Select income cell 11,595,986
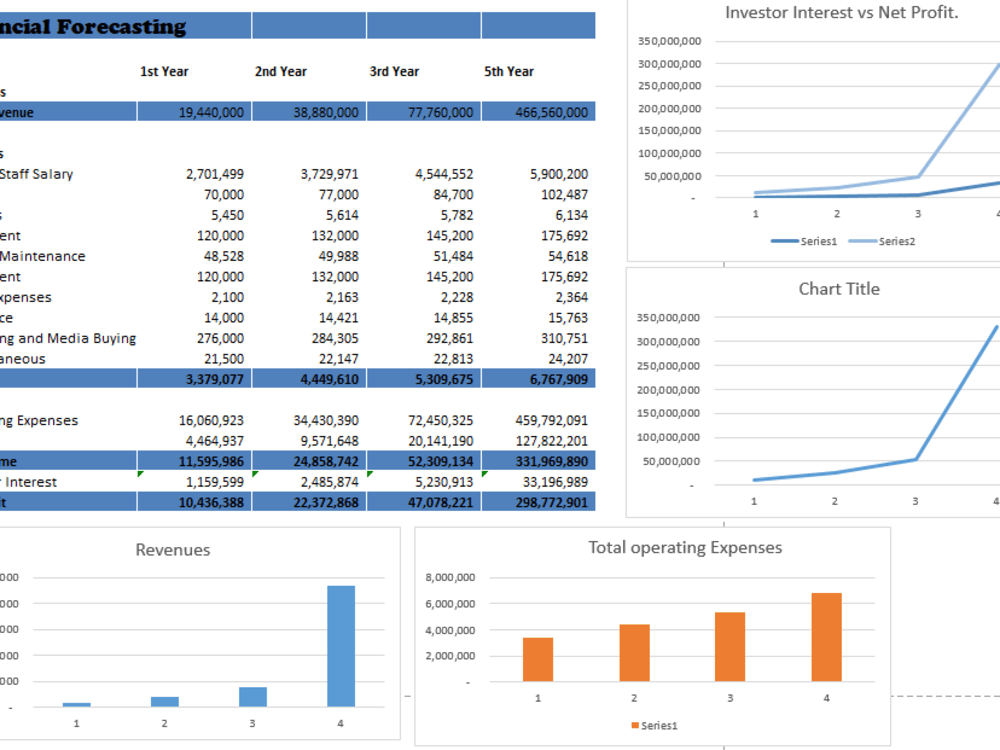This screenshot has width=1000, height=750. [195, 461]
